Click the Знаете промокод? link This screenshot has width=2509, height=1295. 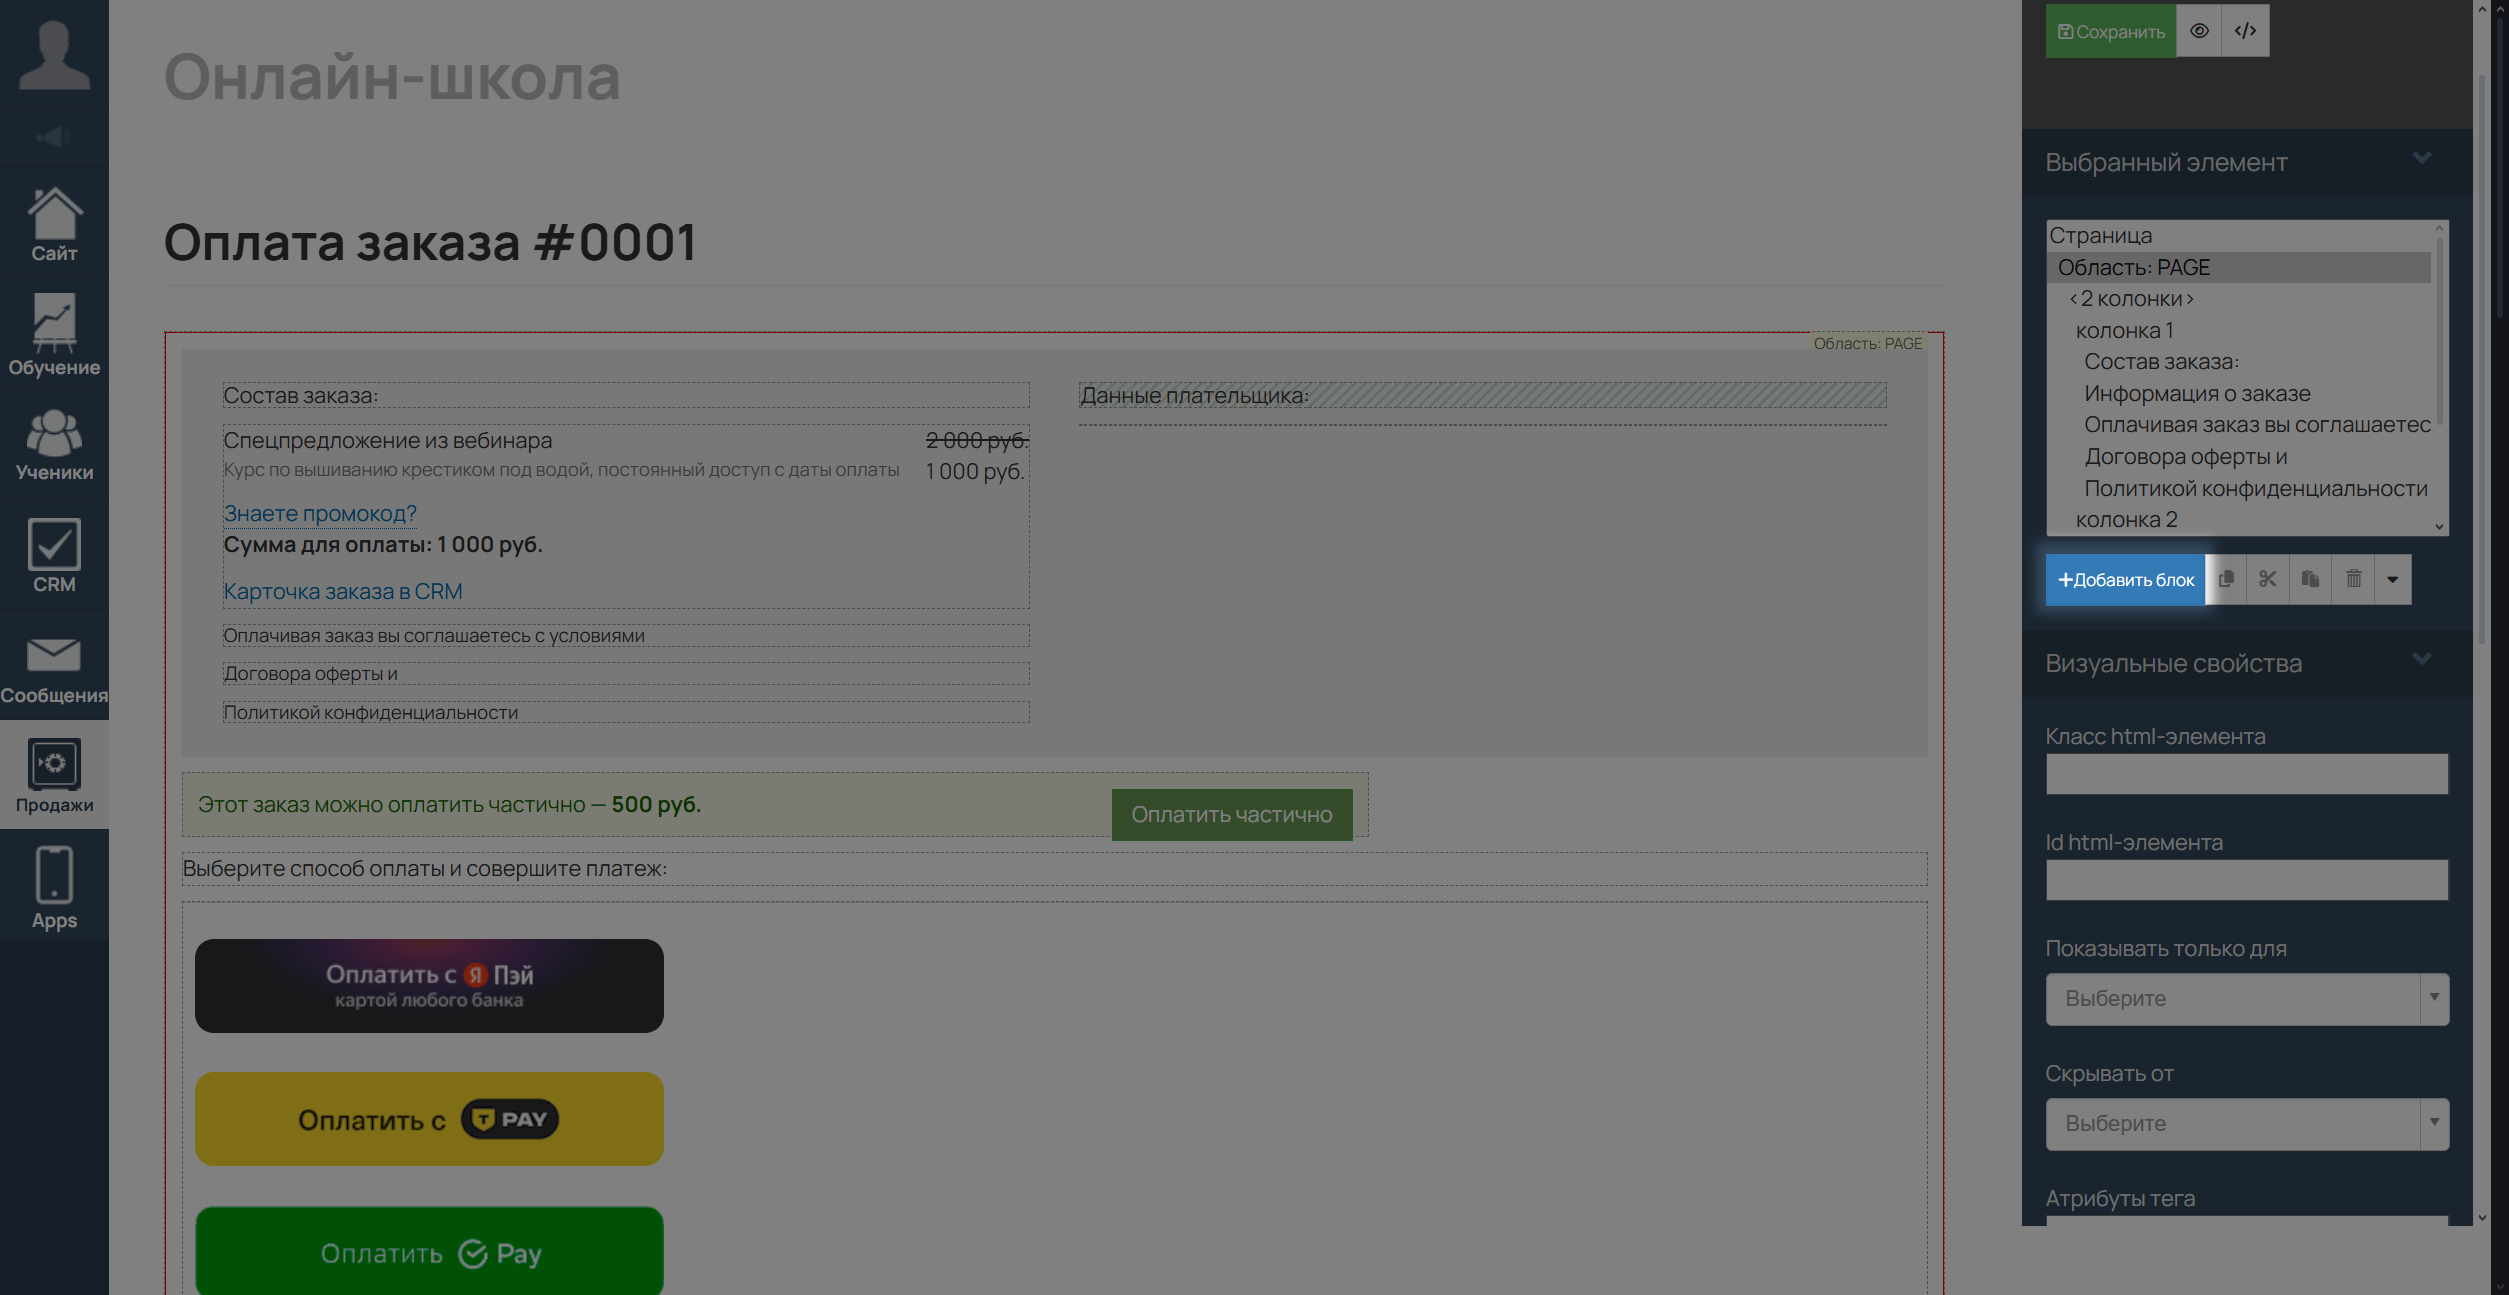click(x=319, y=513)
